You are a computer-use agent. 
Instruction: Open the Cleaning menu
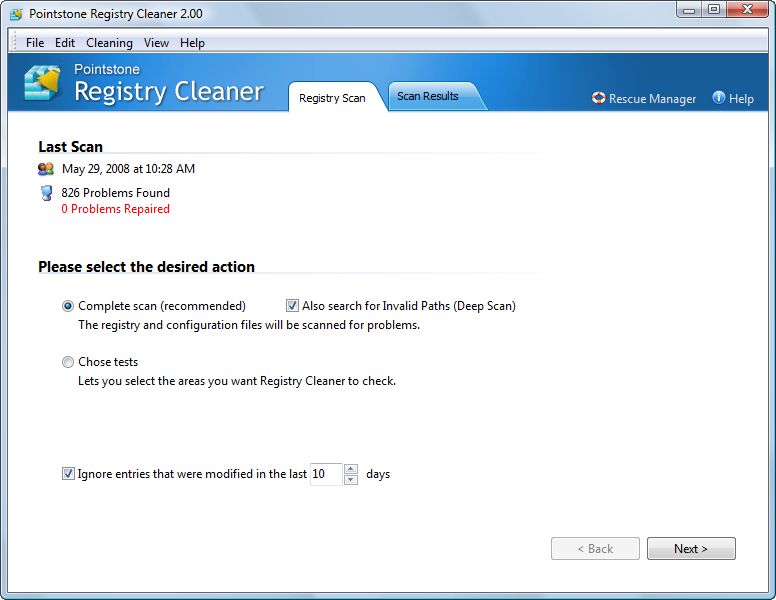tap(109, 43)
